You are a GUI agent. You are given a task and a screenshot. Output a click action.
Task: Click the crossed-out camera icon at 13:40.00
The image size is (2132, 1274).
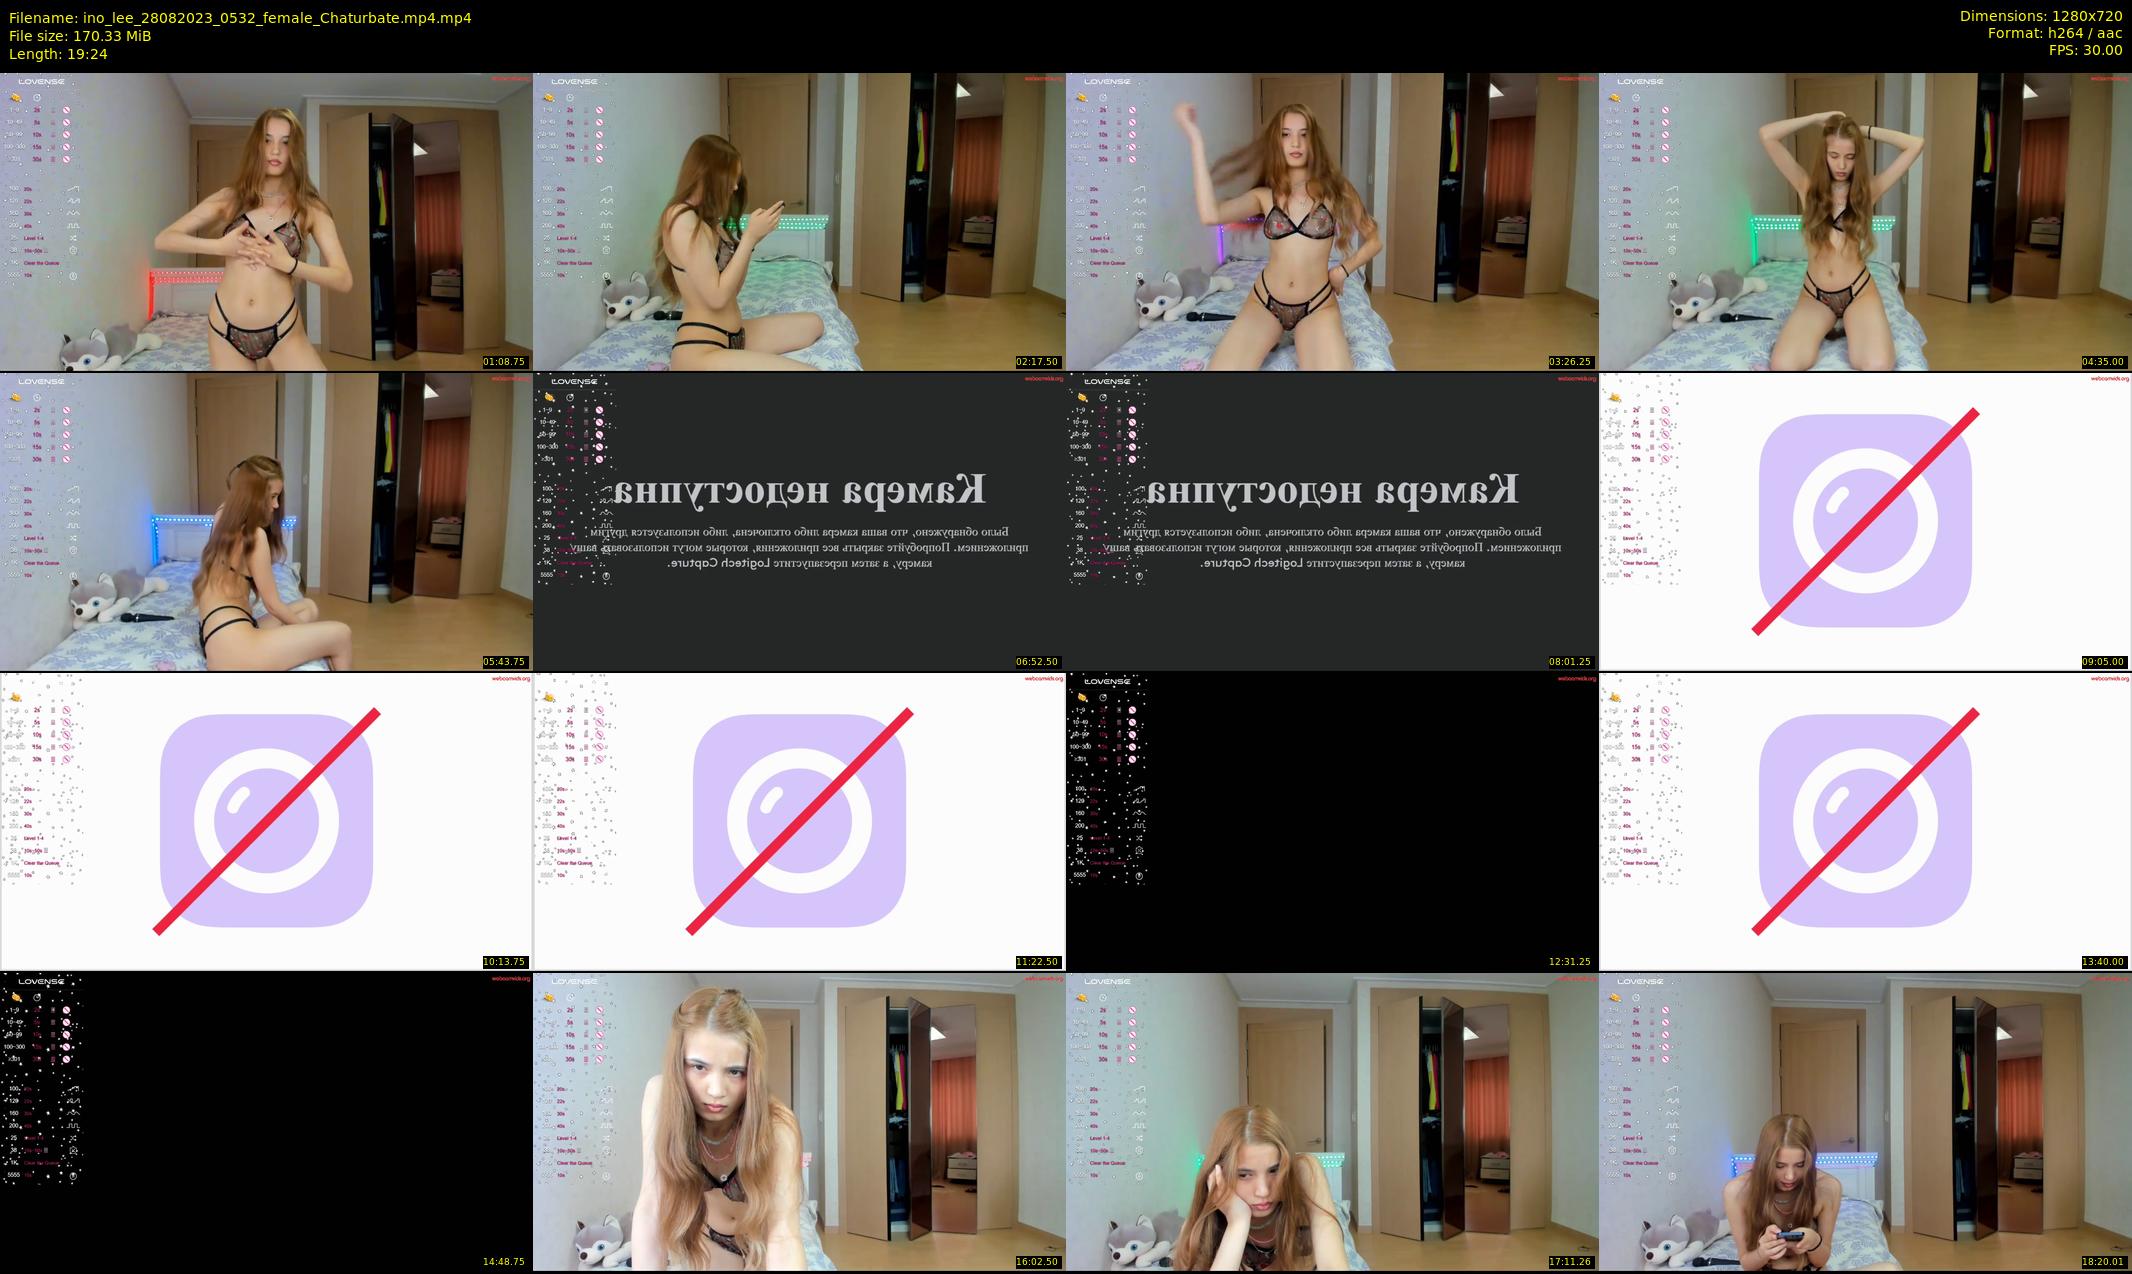1865,821
